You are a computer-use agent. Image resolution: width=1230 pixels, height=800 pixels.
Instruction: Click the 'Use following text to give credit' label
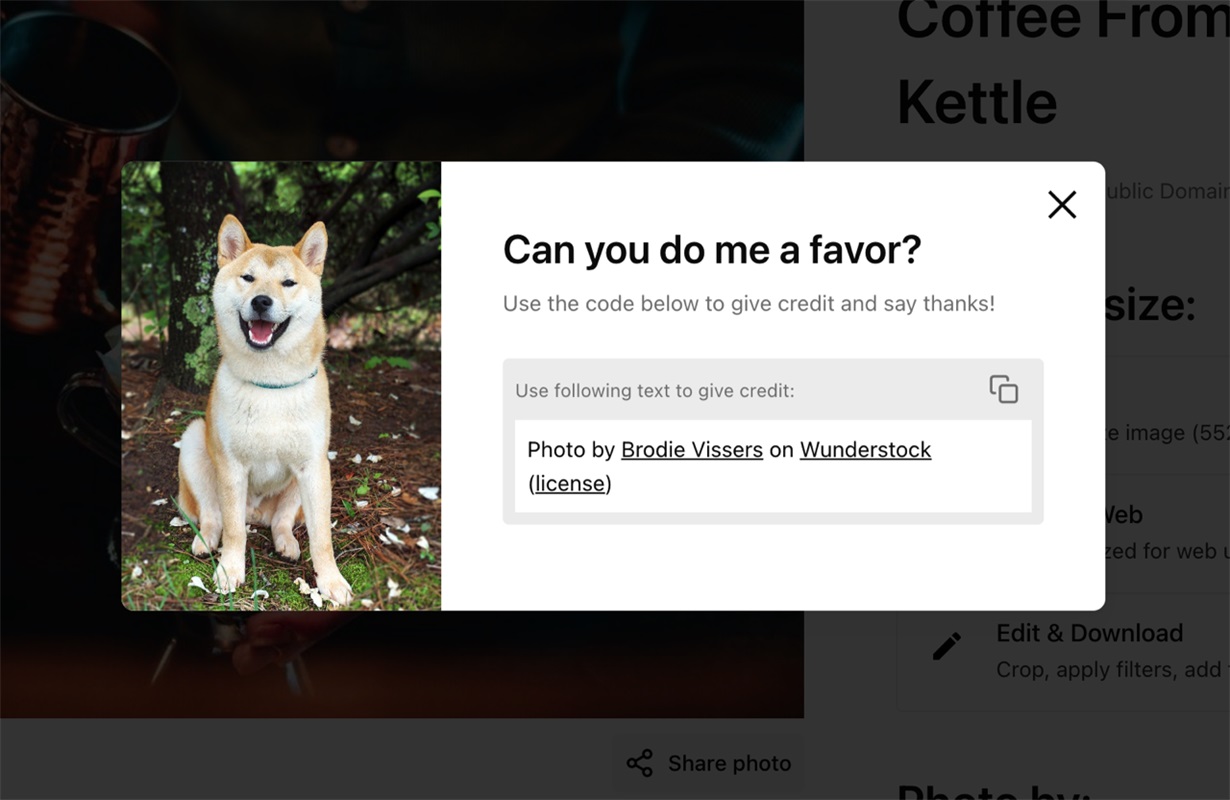coord(655,391)
